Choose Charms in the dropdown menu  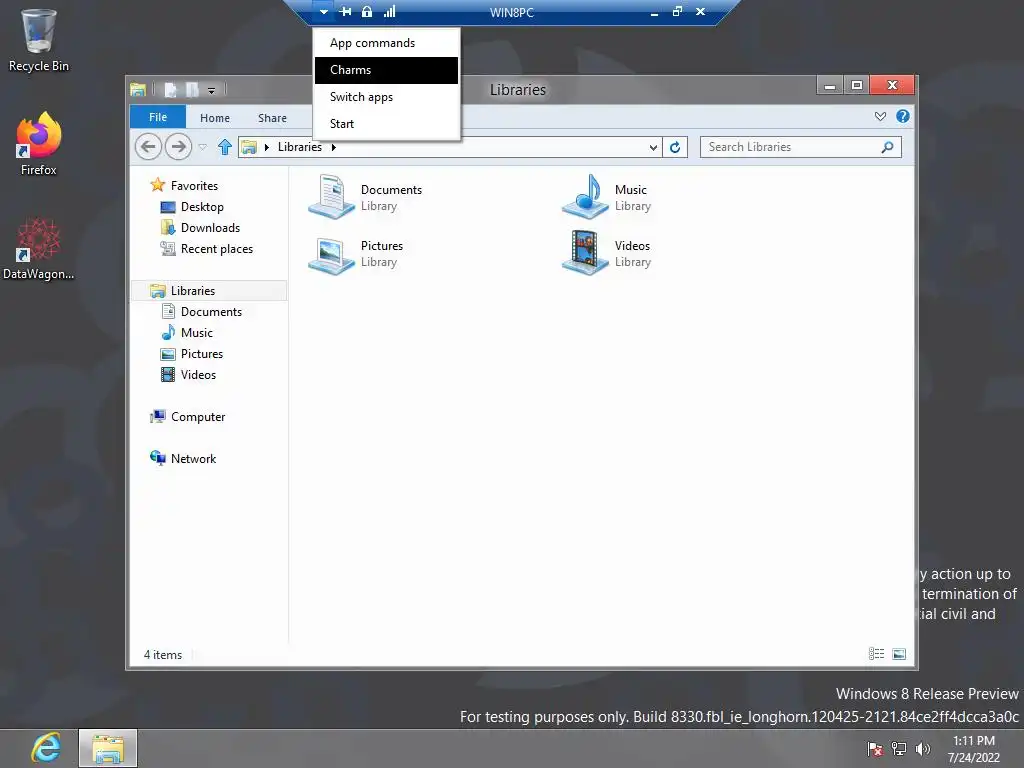tap(386, 70)
